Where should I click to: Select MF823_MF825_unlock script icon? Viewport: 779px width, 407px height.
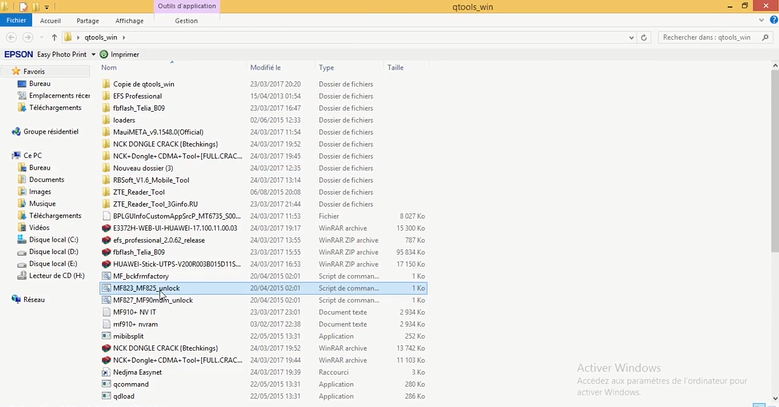coord(106,288)
